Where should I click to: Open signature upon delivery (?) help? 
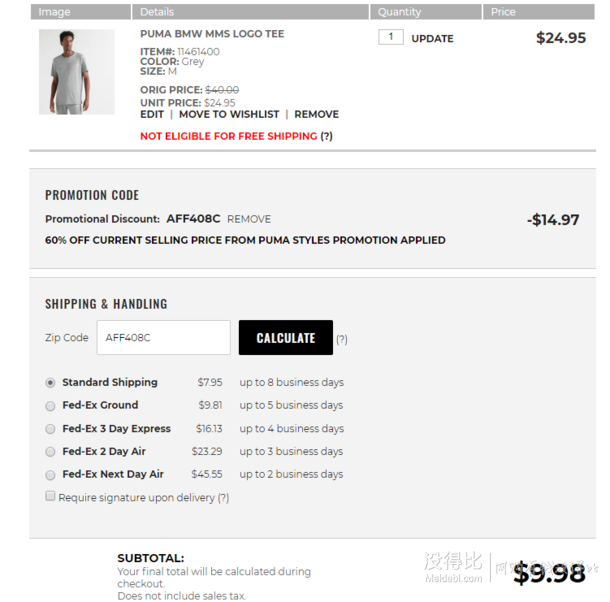click(x=223, y=498)
